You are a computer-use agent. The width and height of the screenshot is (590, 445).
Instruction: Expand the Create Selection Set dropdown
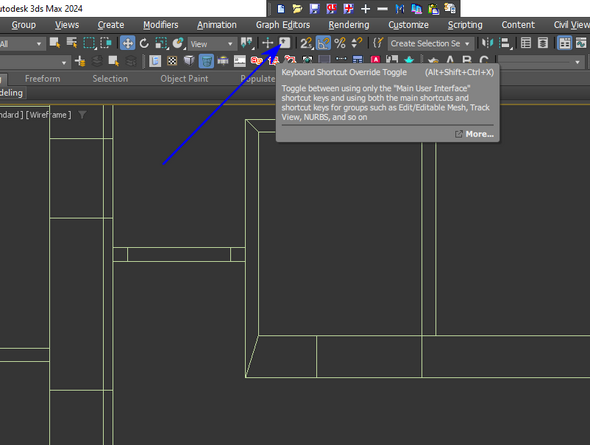430,44
